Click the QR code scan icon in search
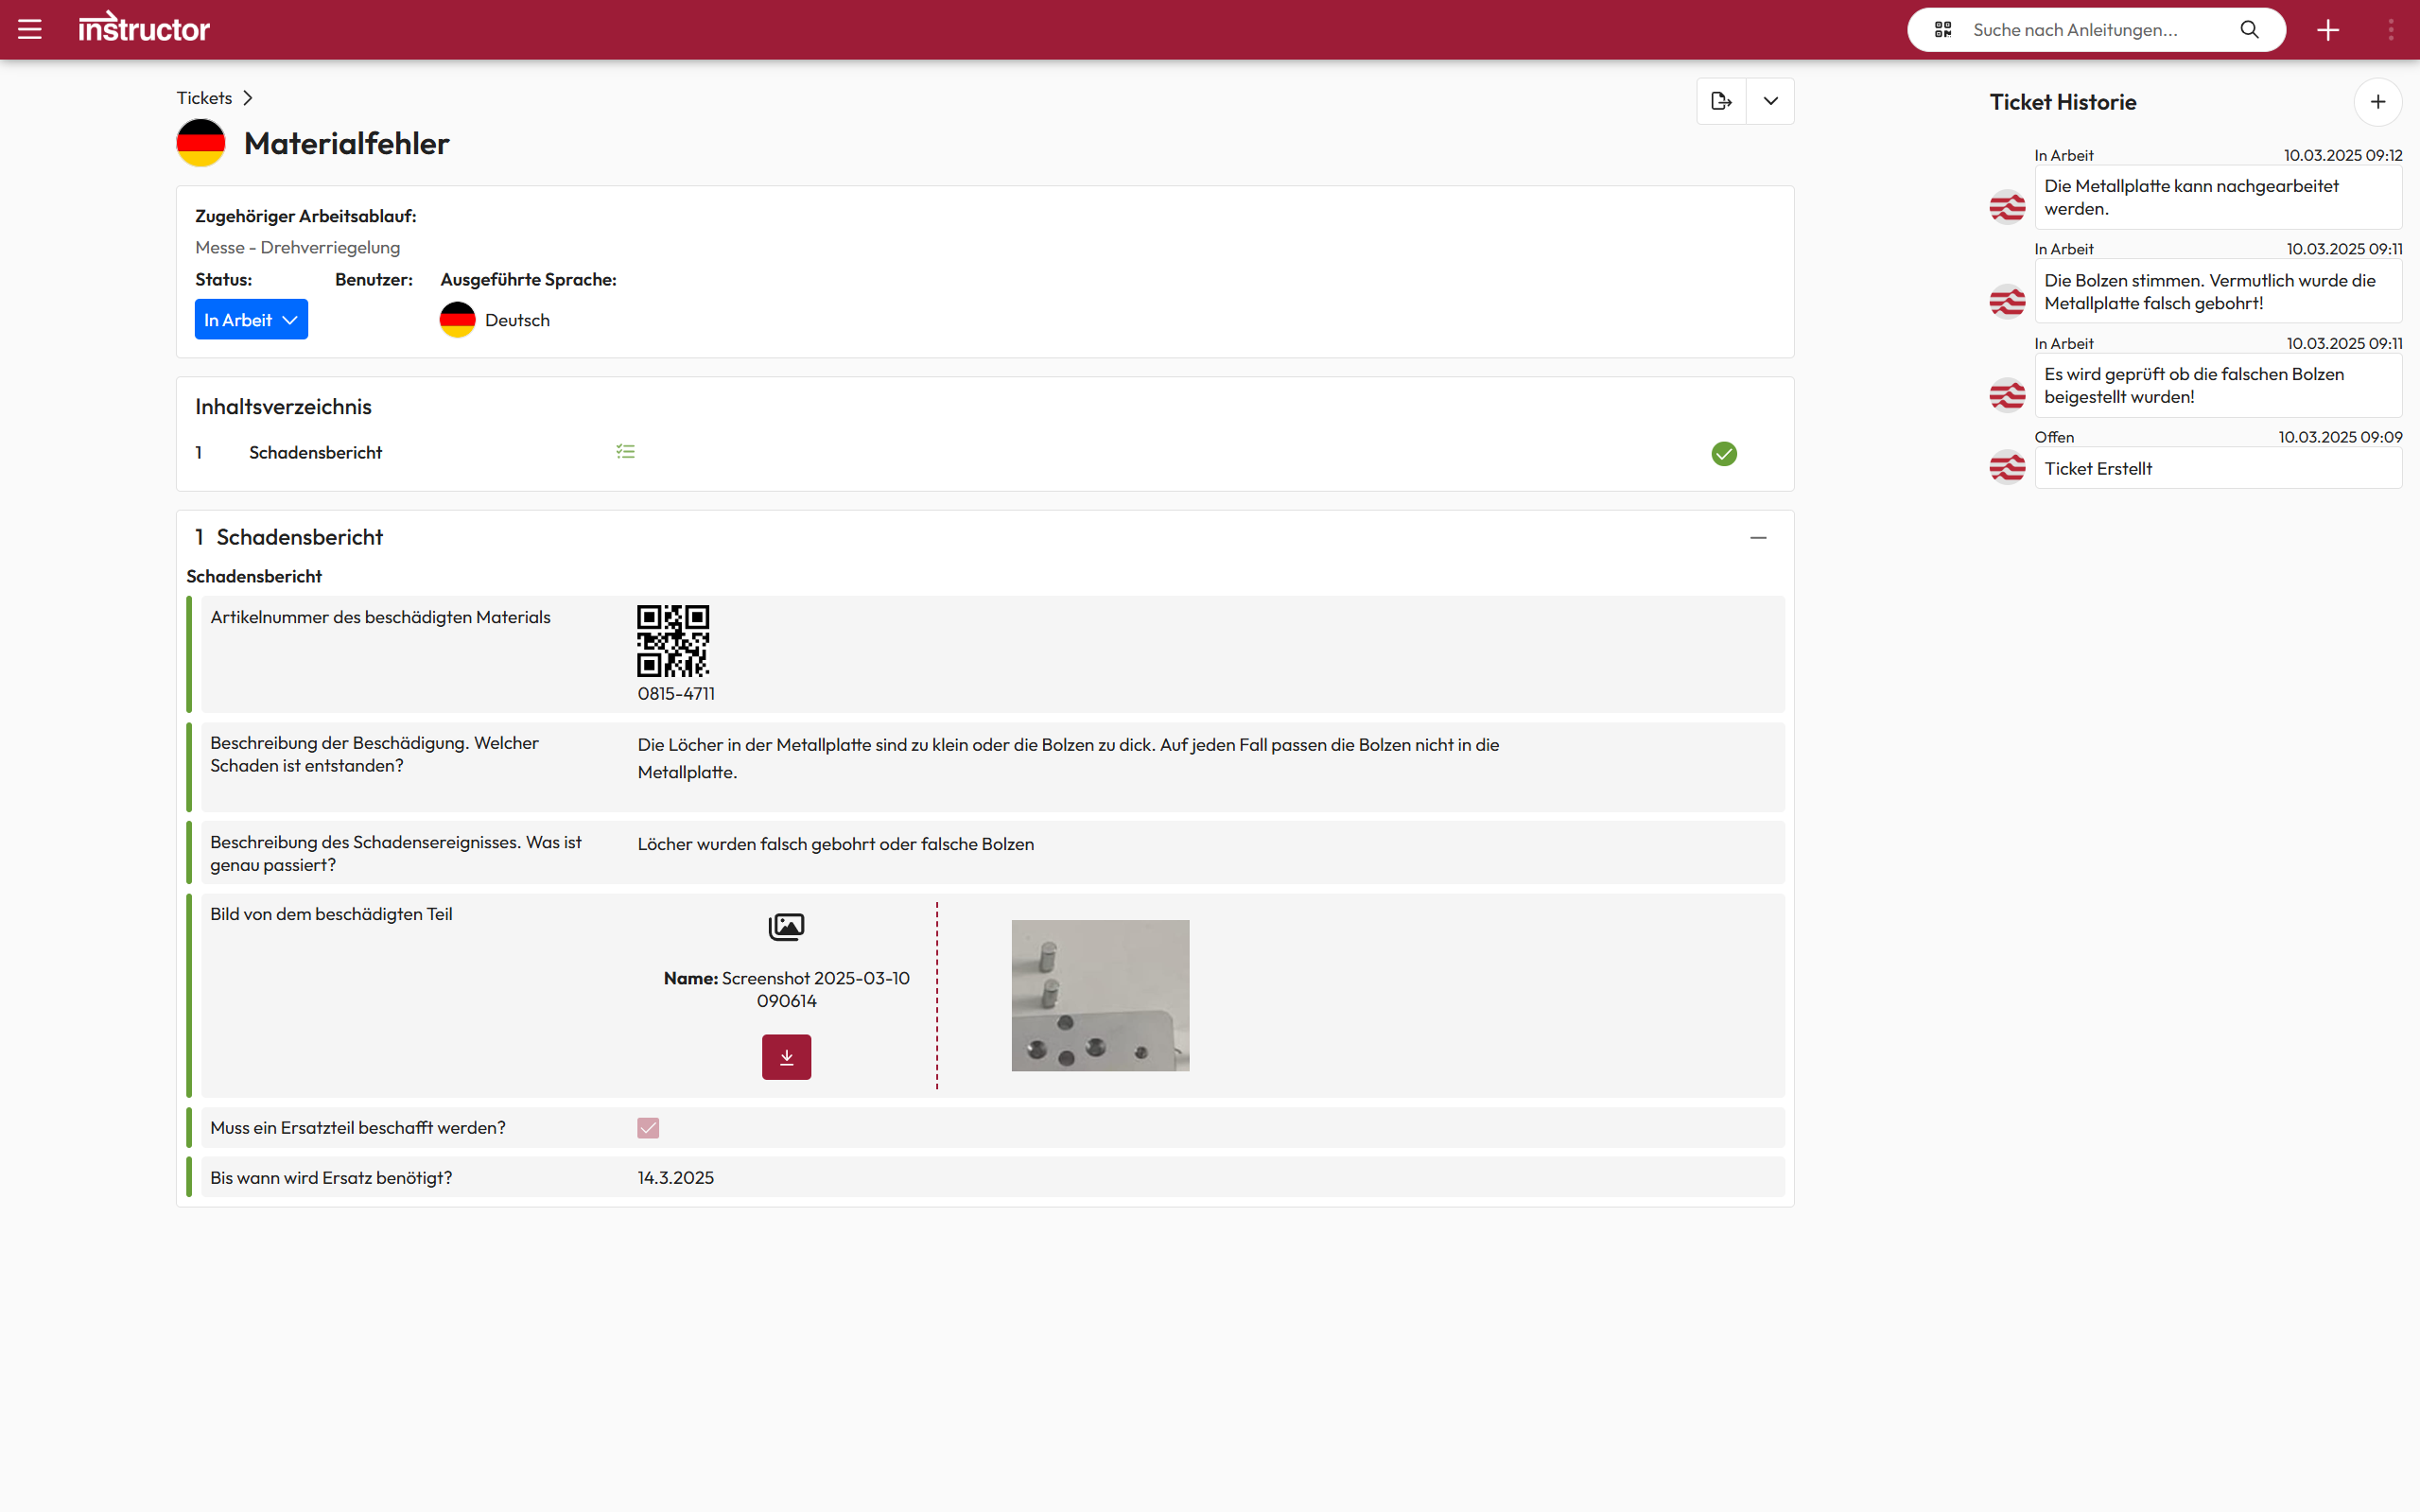This screenshot has width=2420, height=1512. (x=1942, y=30)
